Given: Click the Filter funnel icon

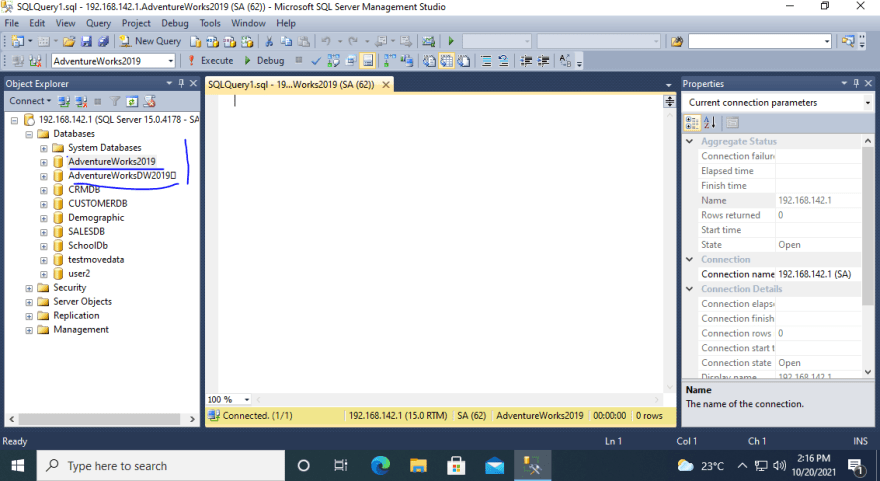Looking at the screenshot, I should (x=114, y=102).
